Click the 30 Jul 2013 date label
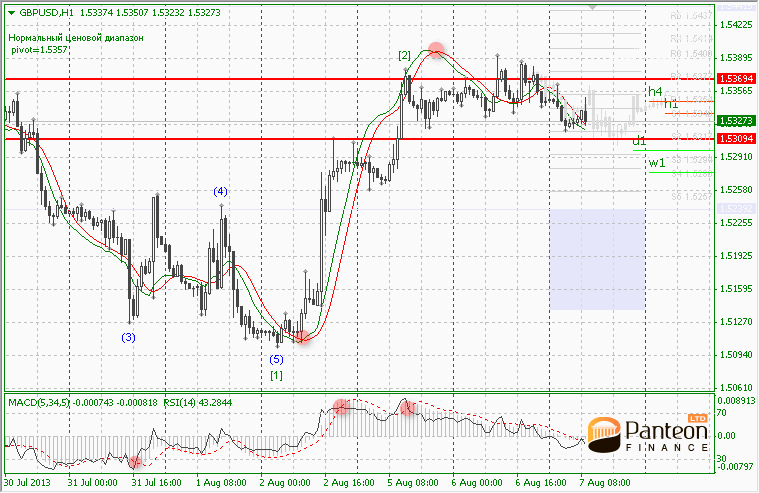Screen dimensions: 759x493 click(27, 483)
